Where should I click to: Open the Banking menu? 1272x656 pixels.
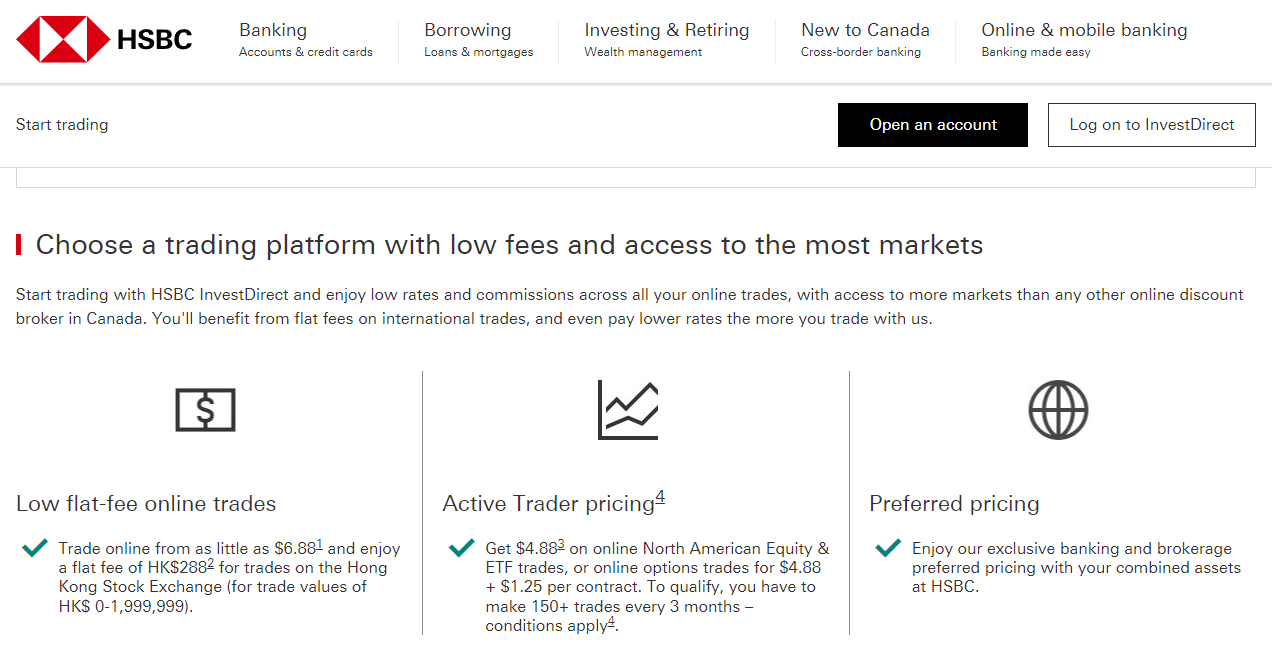click(x=306, y=40)
